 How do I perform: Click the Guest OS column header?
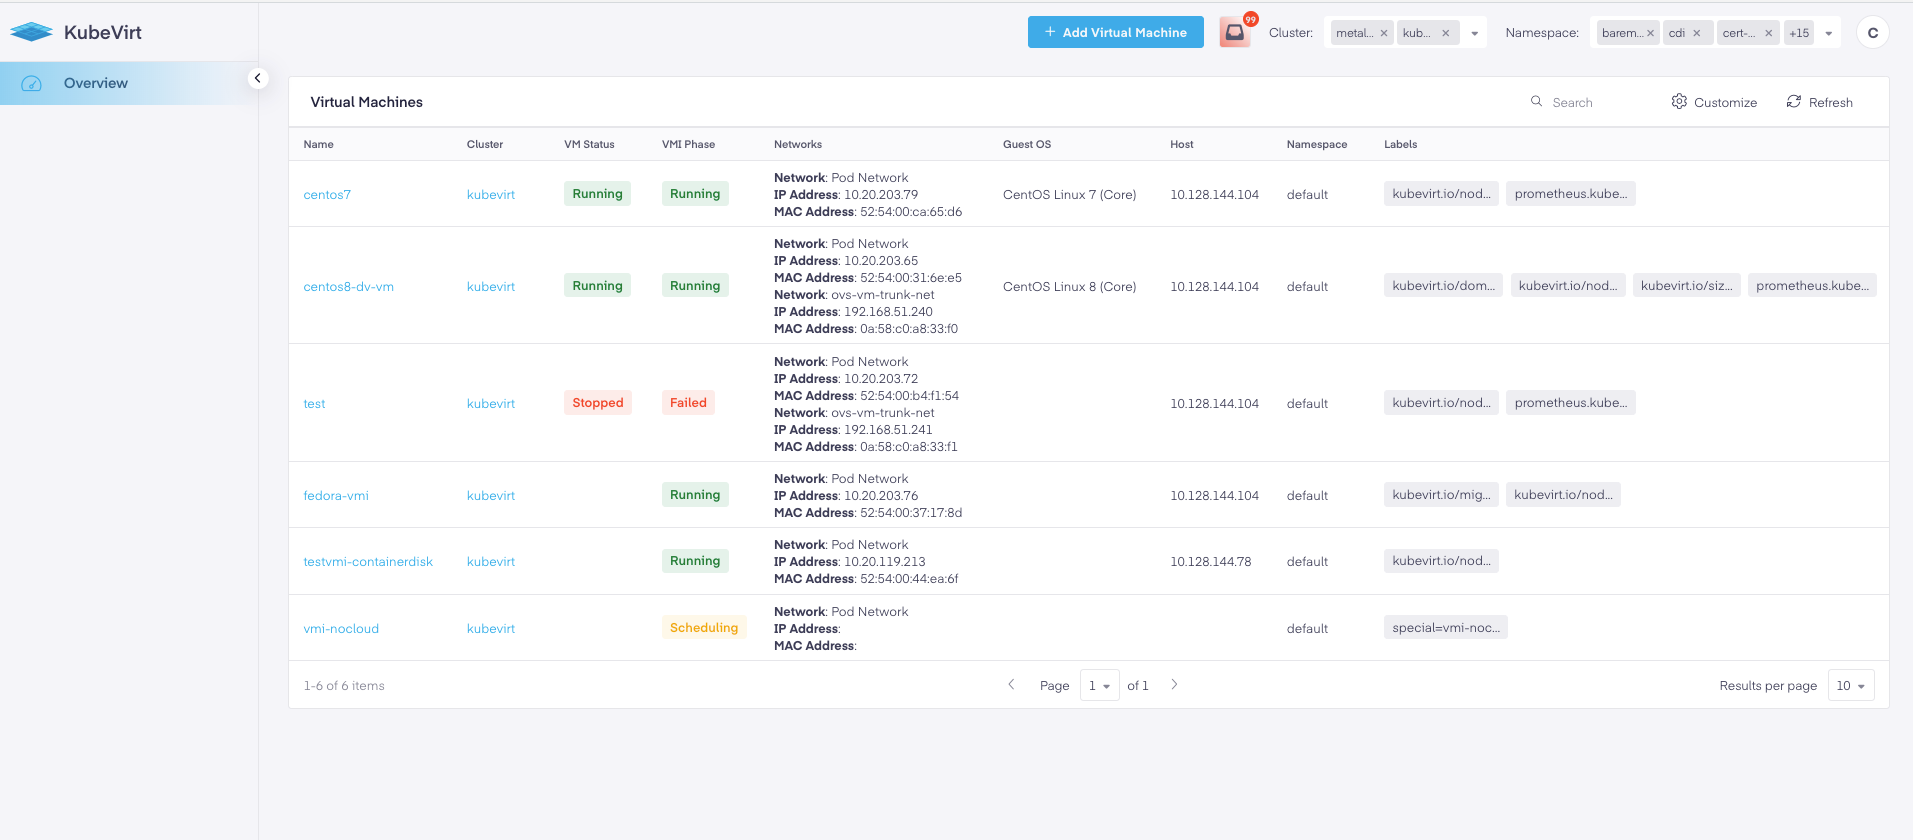click(1027, 144)
